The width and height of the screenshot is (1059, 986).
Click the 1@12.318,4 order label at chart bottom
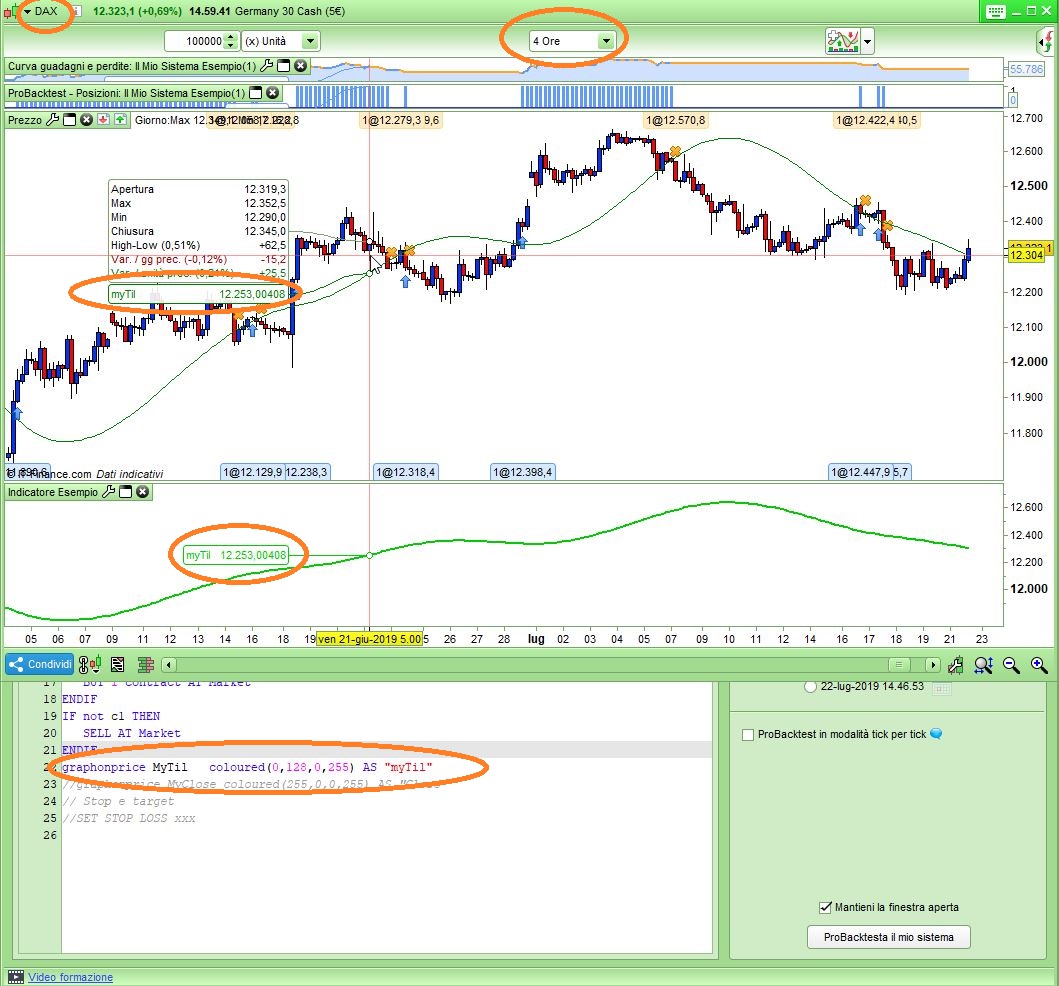(405, 472)
